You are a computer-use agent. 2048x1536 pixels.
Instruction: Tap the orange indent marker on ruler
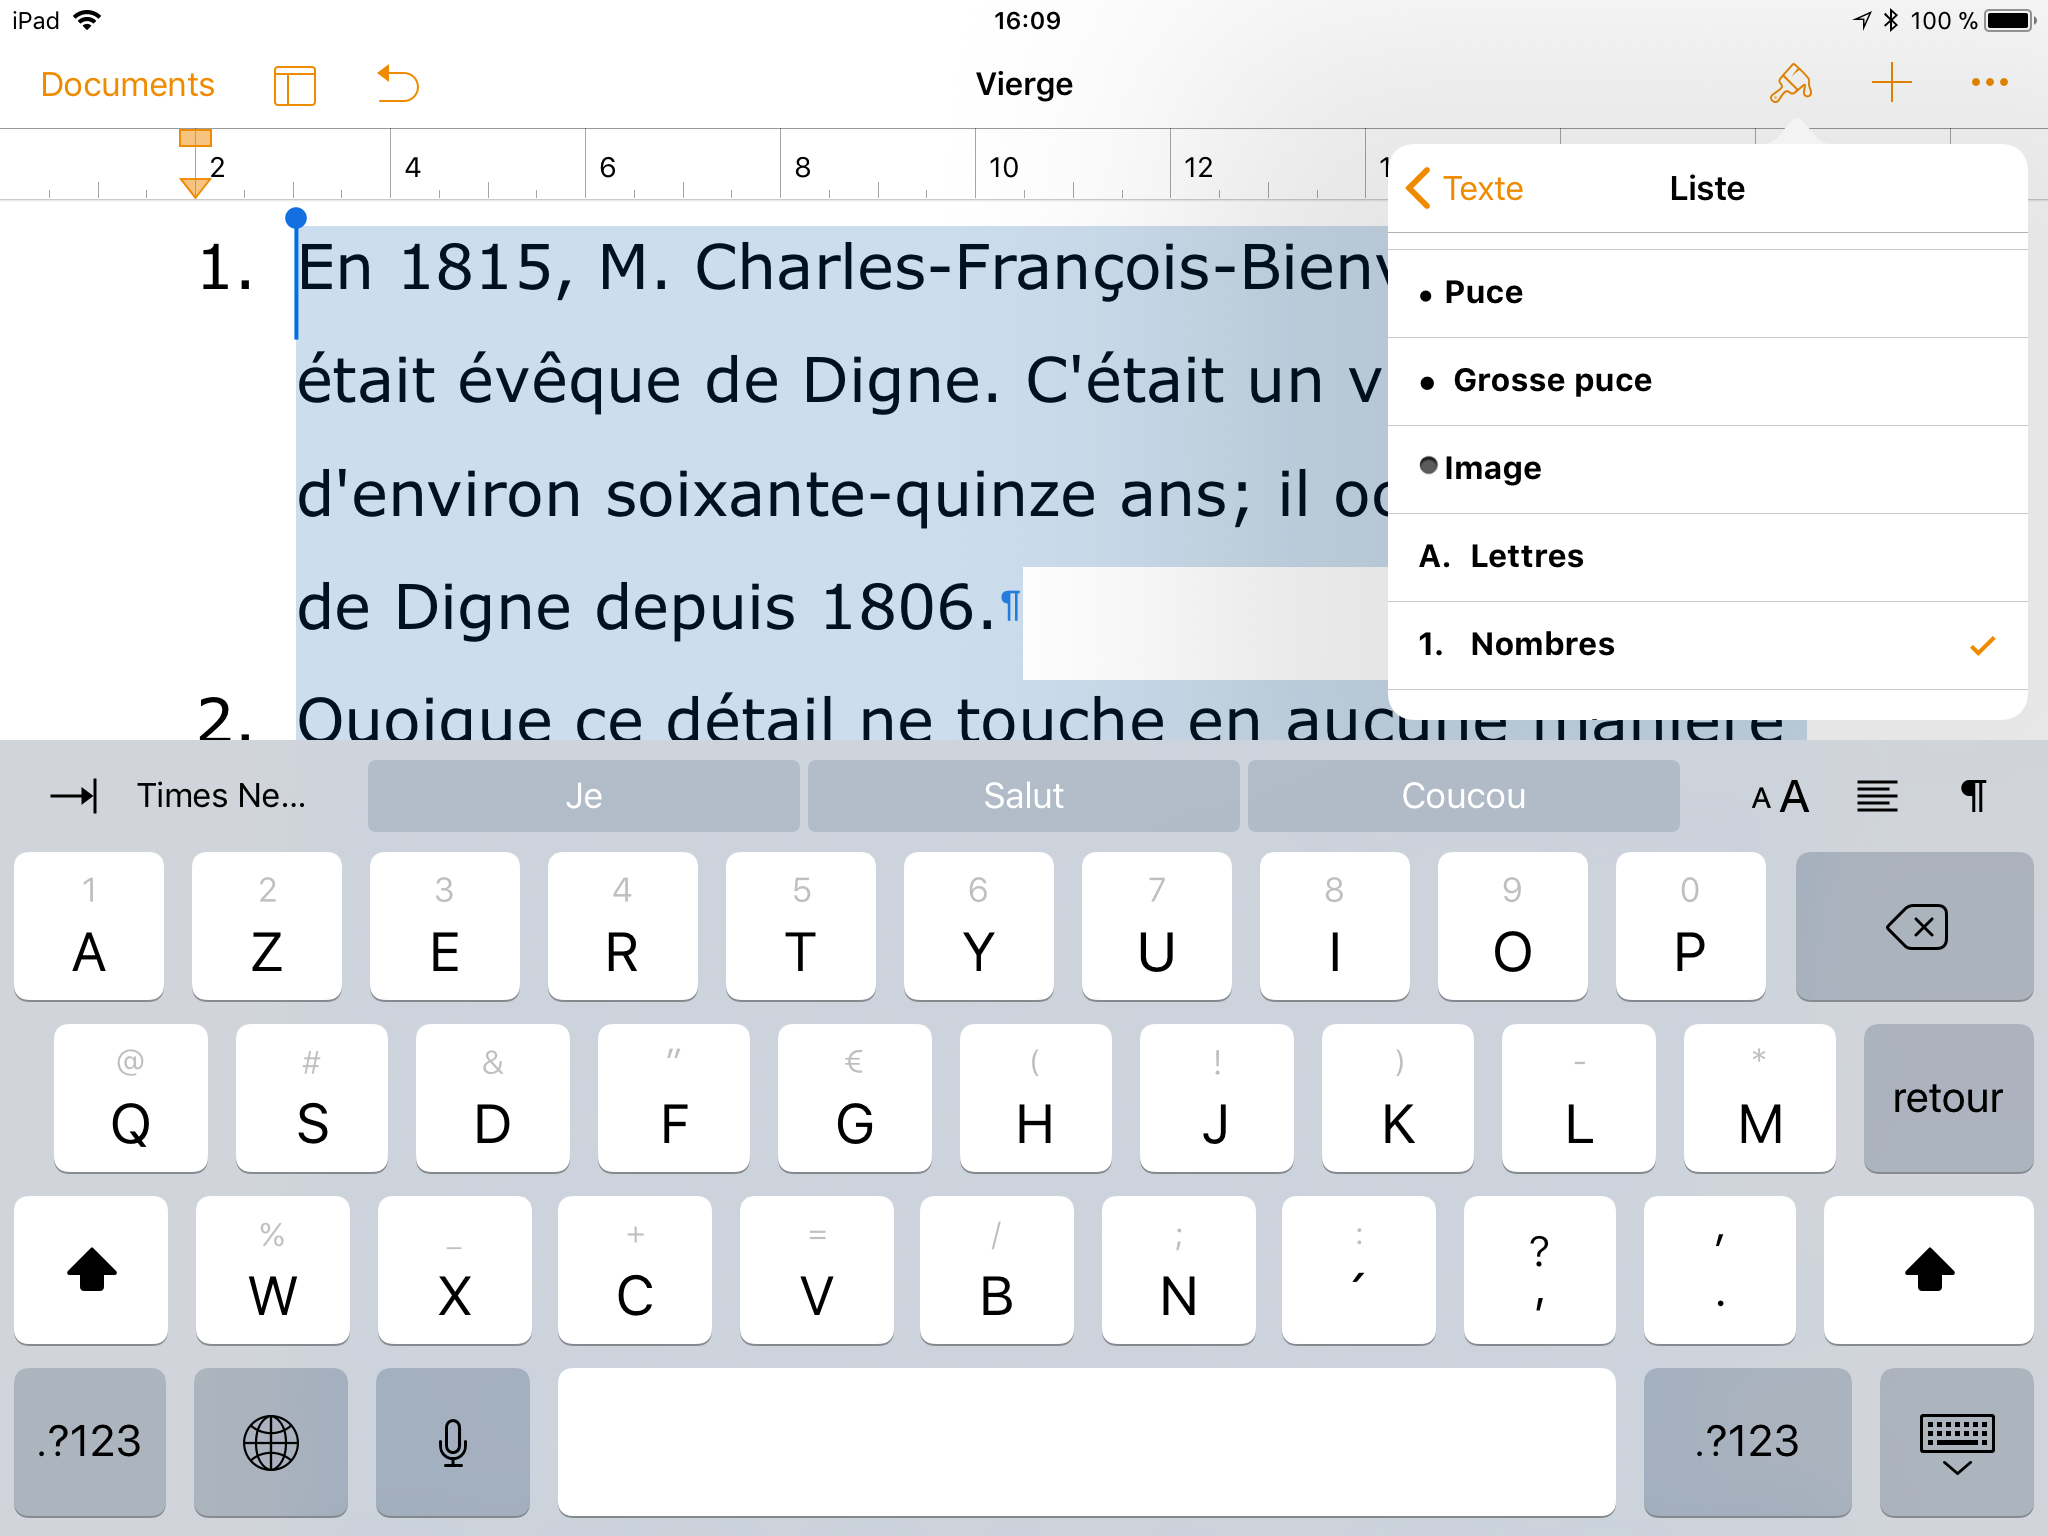[195, 186]
